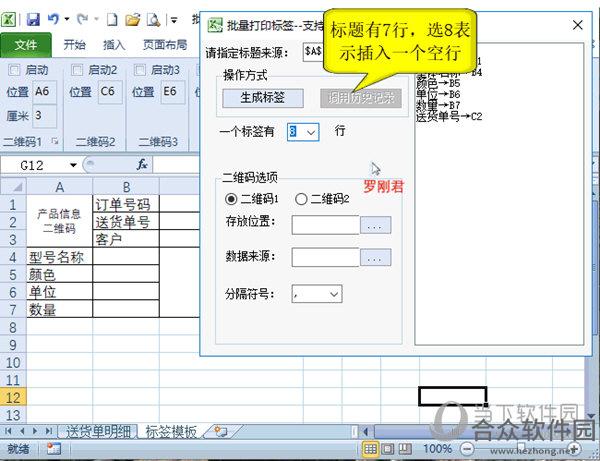The width and height of the screenshot is (600, 461).
Task: Switch to the 送货单明细 sheet tab
Action: click(98, 432)
